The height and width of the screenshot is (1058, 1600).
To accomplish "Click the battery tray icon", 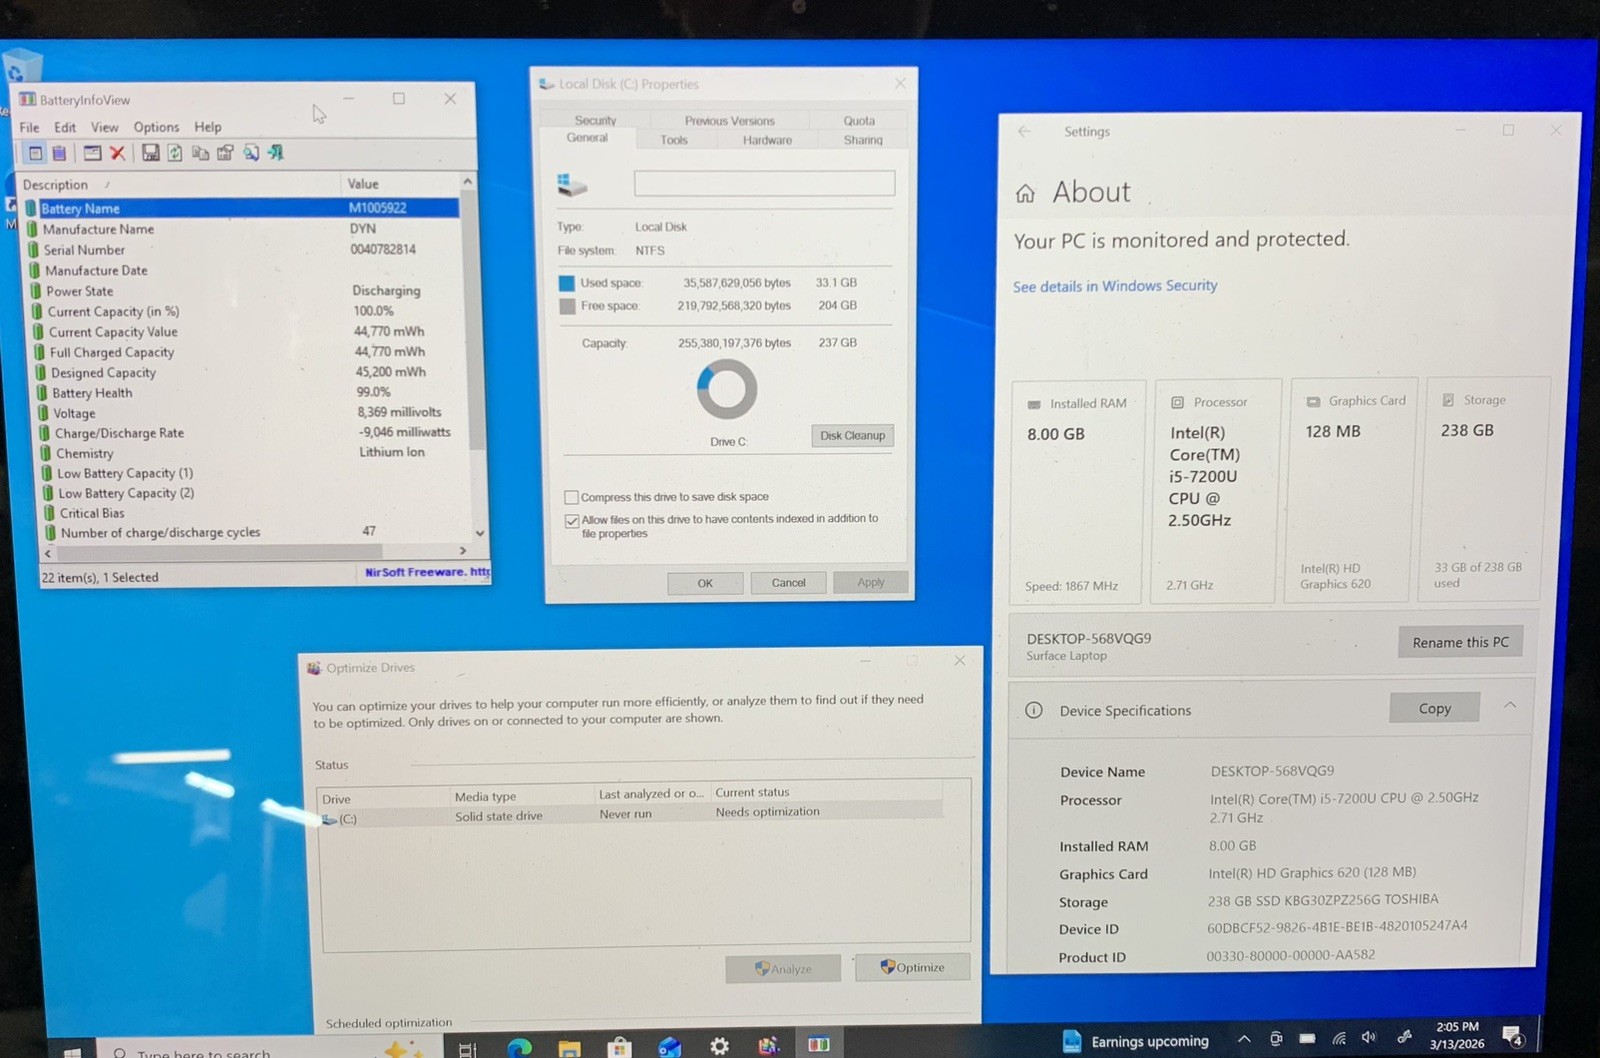I will pos(1307,1038).
